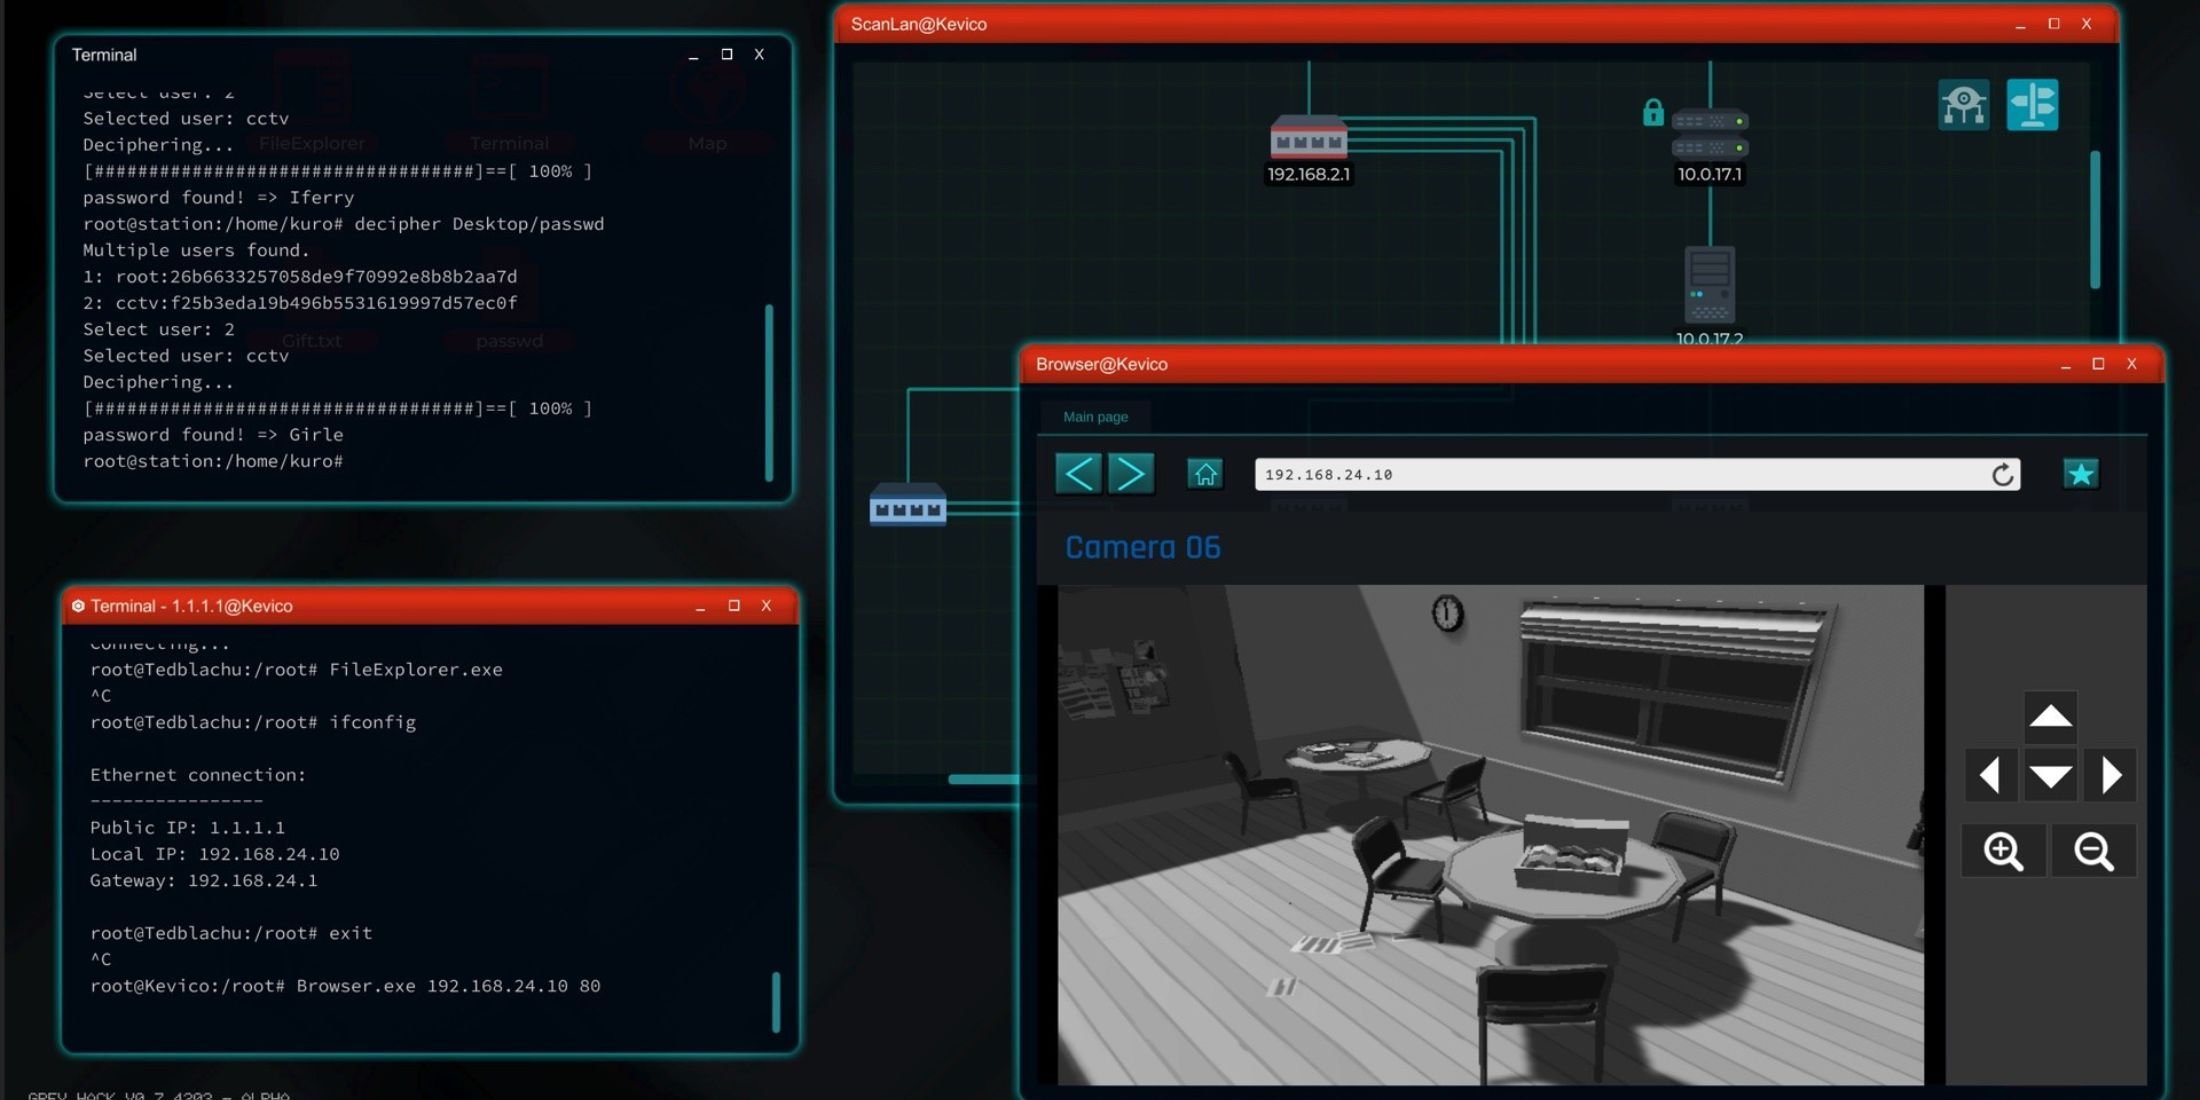The image size is (2200, 1100).
Task: Click the Camera 06 heading
Action: 1143,548
